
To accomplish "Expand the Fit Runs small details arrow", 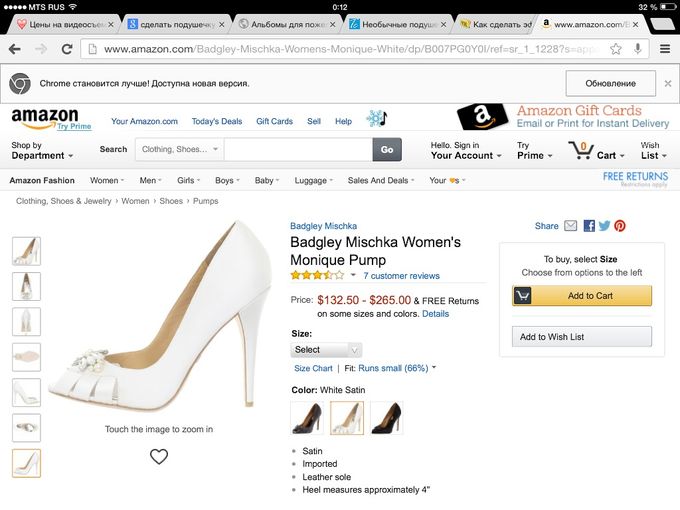I will (x=434, y=367).
